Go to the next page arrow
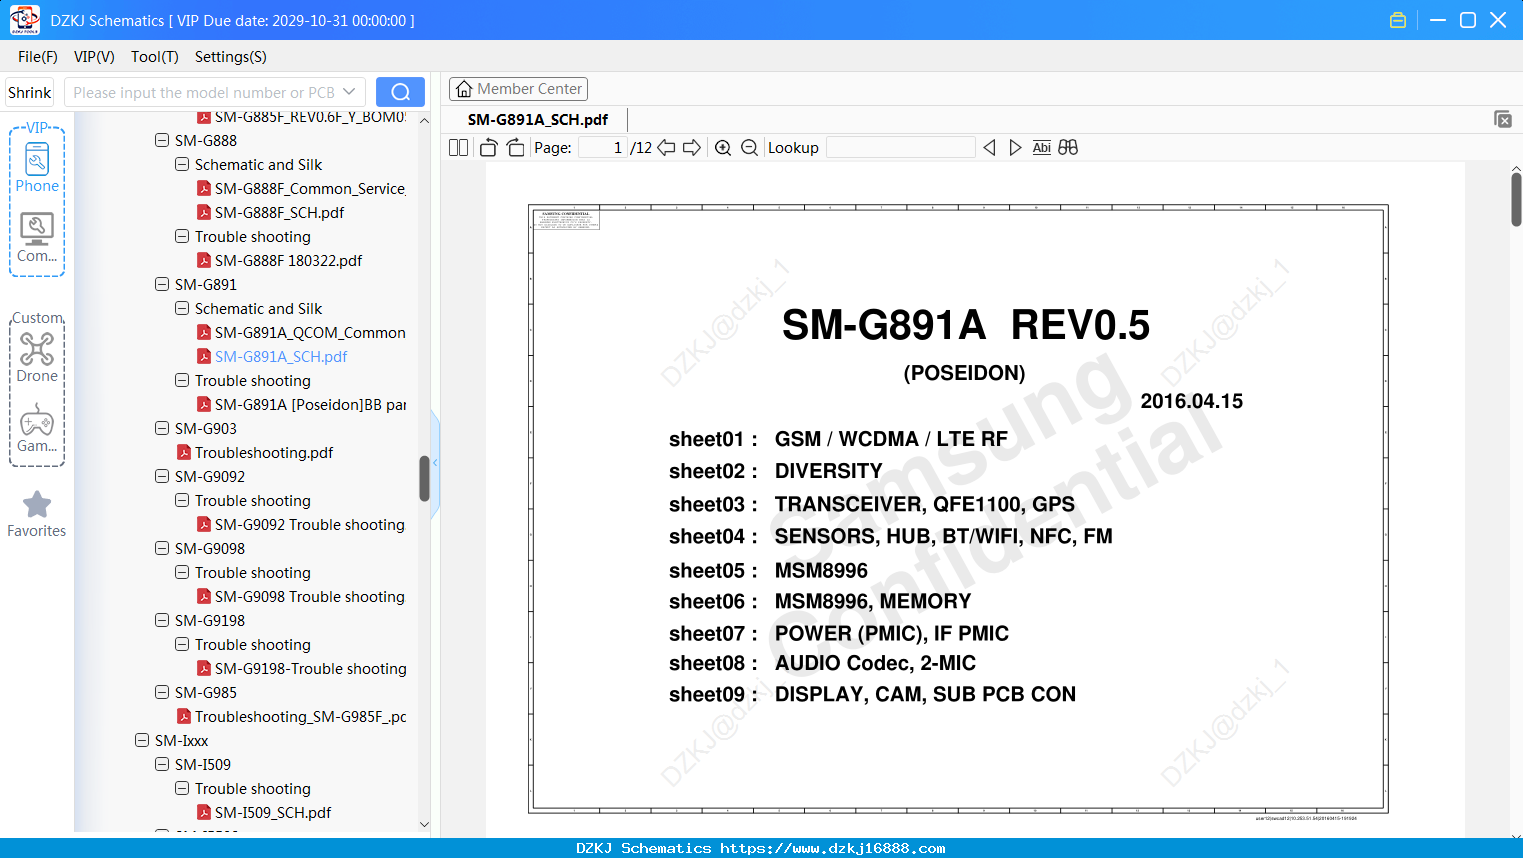 pos(691,147)
